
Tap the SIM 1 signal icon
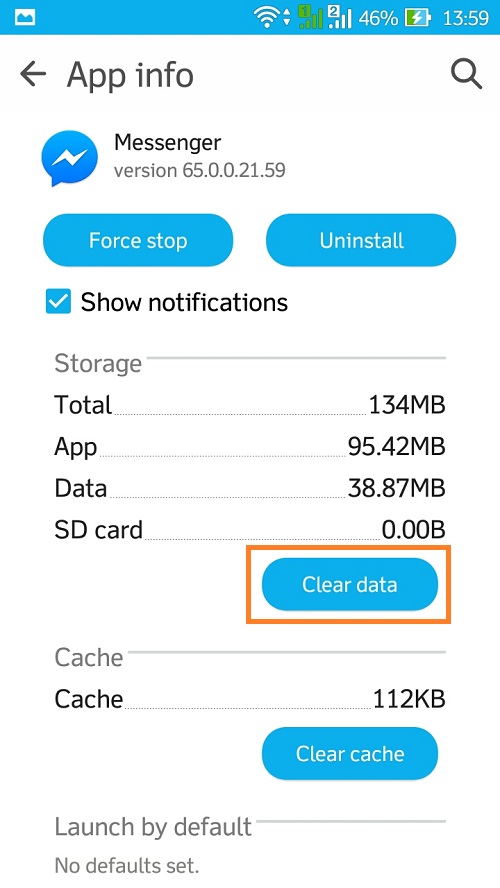308,17
